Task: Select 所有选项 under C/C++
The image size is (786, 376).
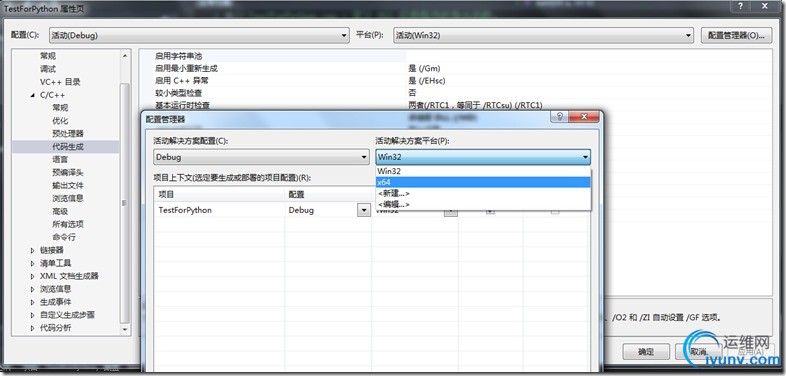Action: point(68,224)
